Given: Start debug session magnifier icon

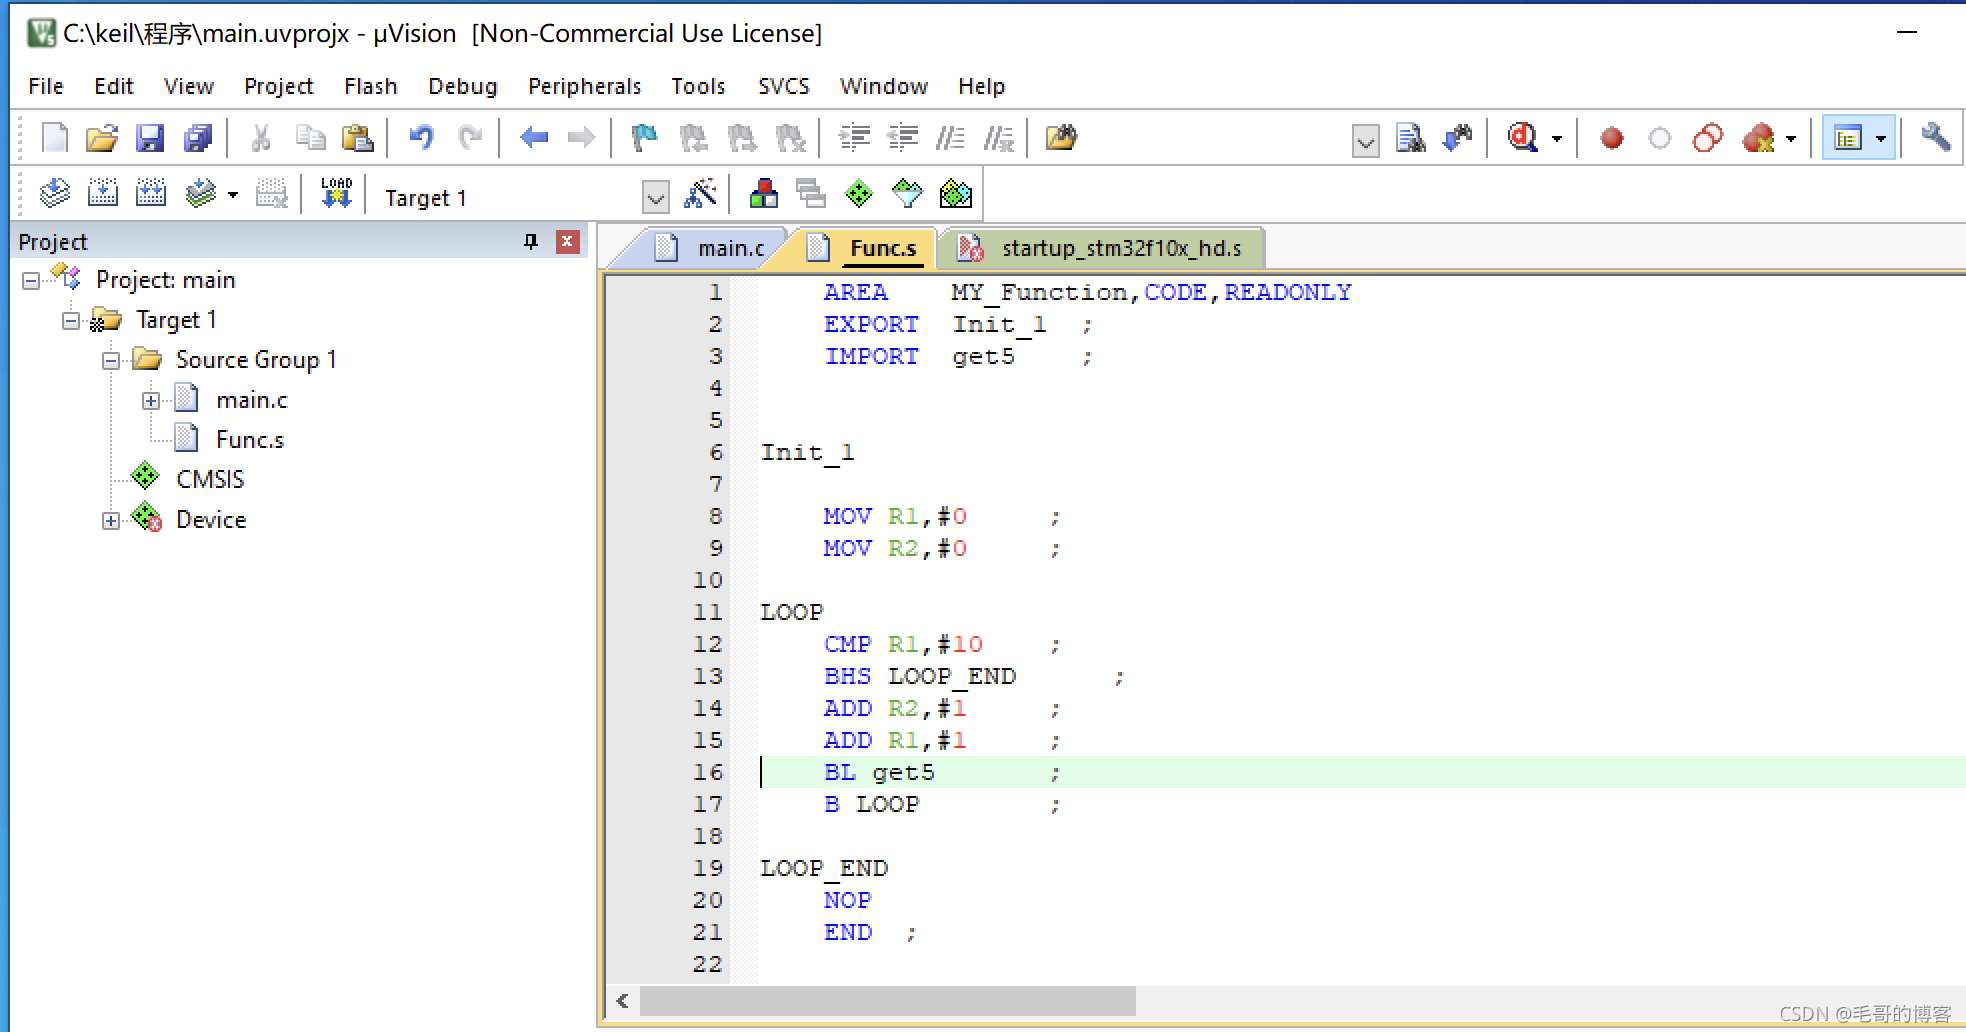Looking at the screenshot, I should (1523, 138).
